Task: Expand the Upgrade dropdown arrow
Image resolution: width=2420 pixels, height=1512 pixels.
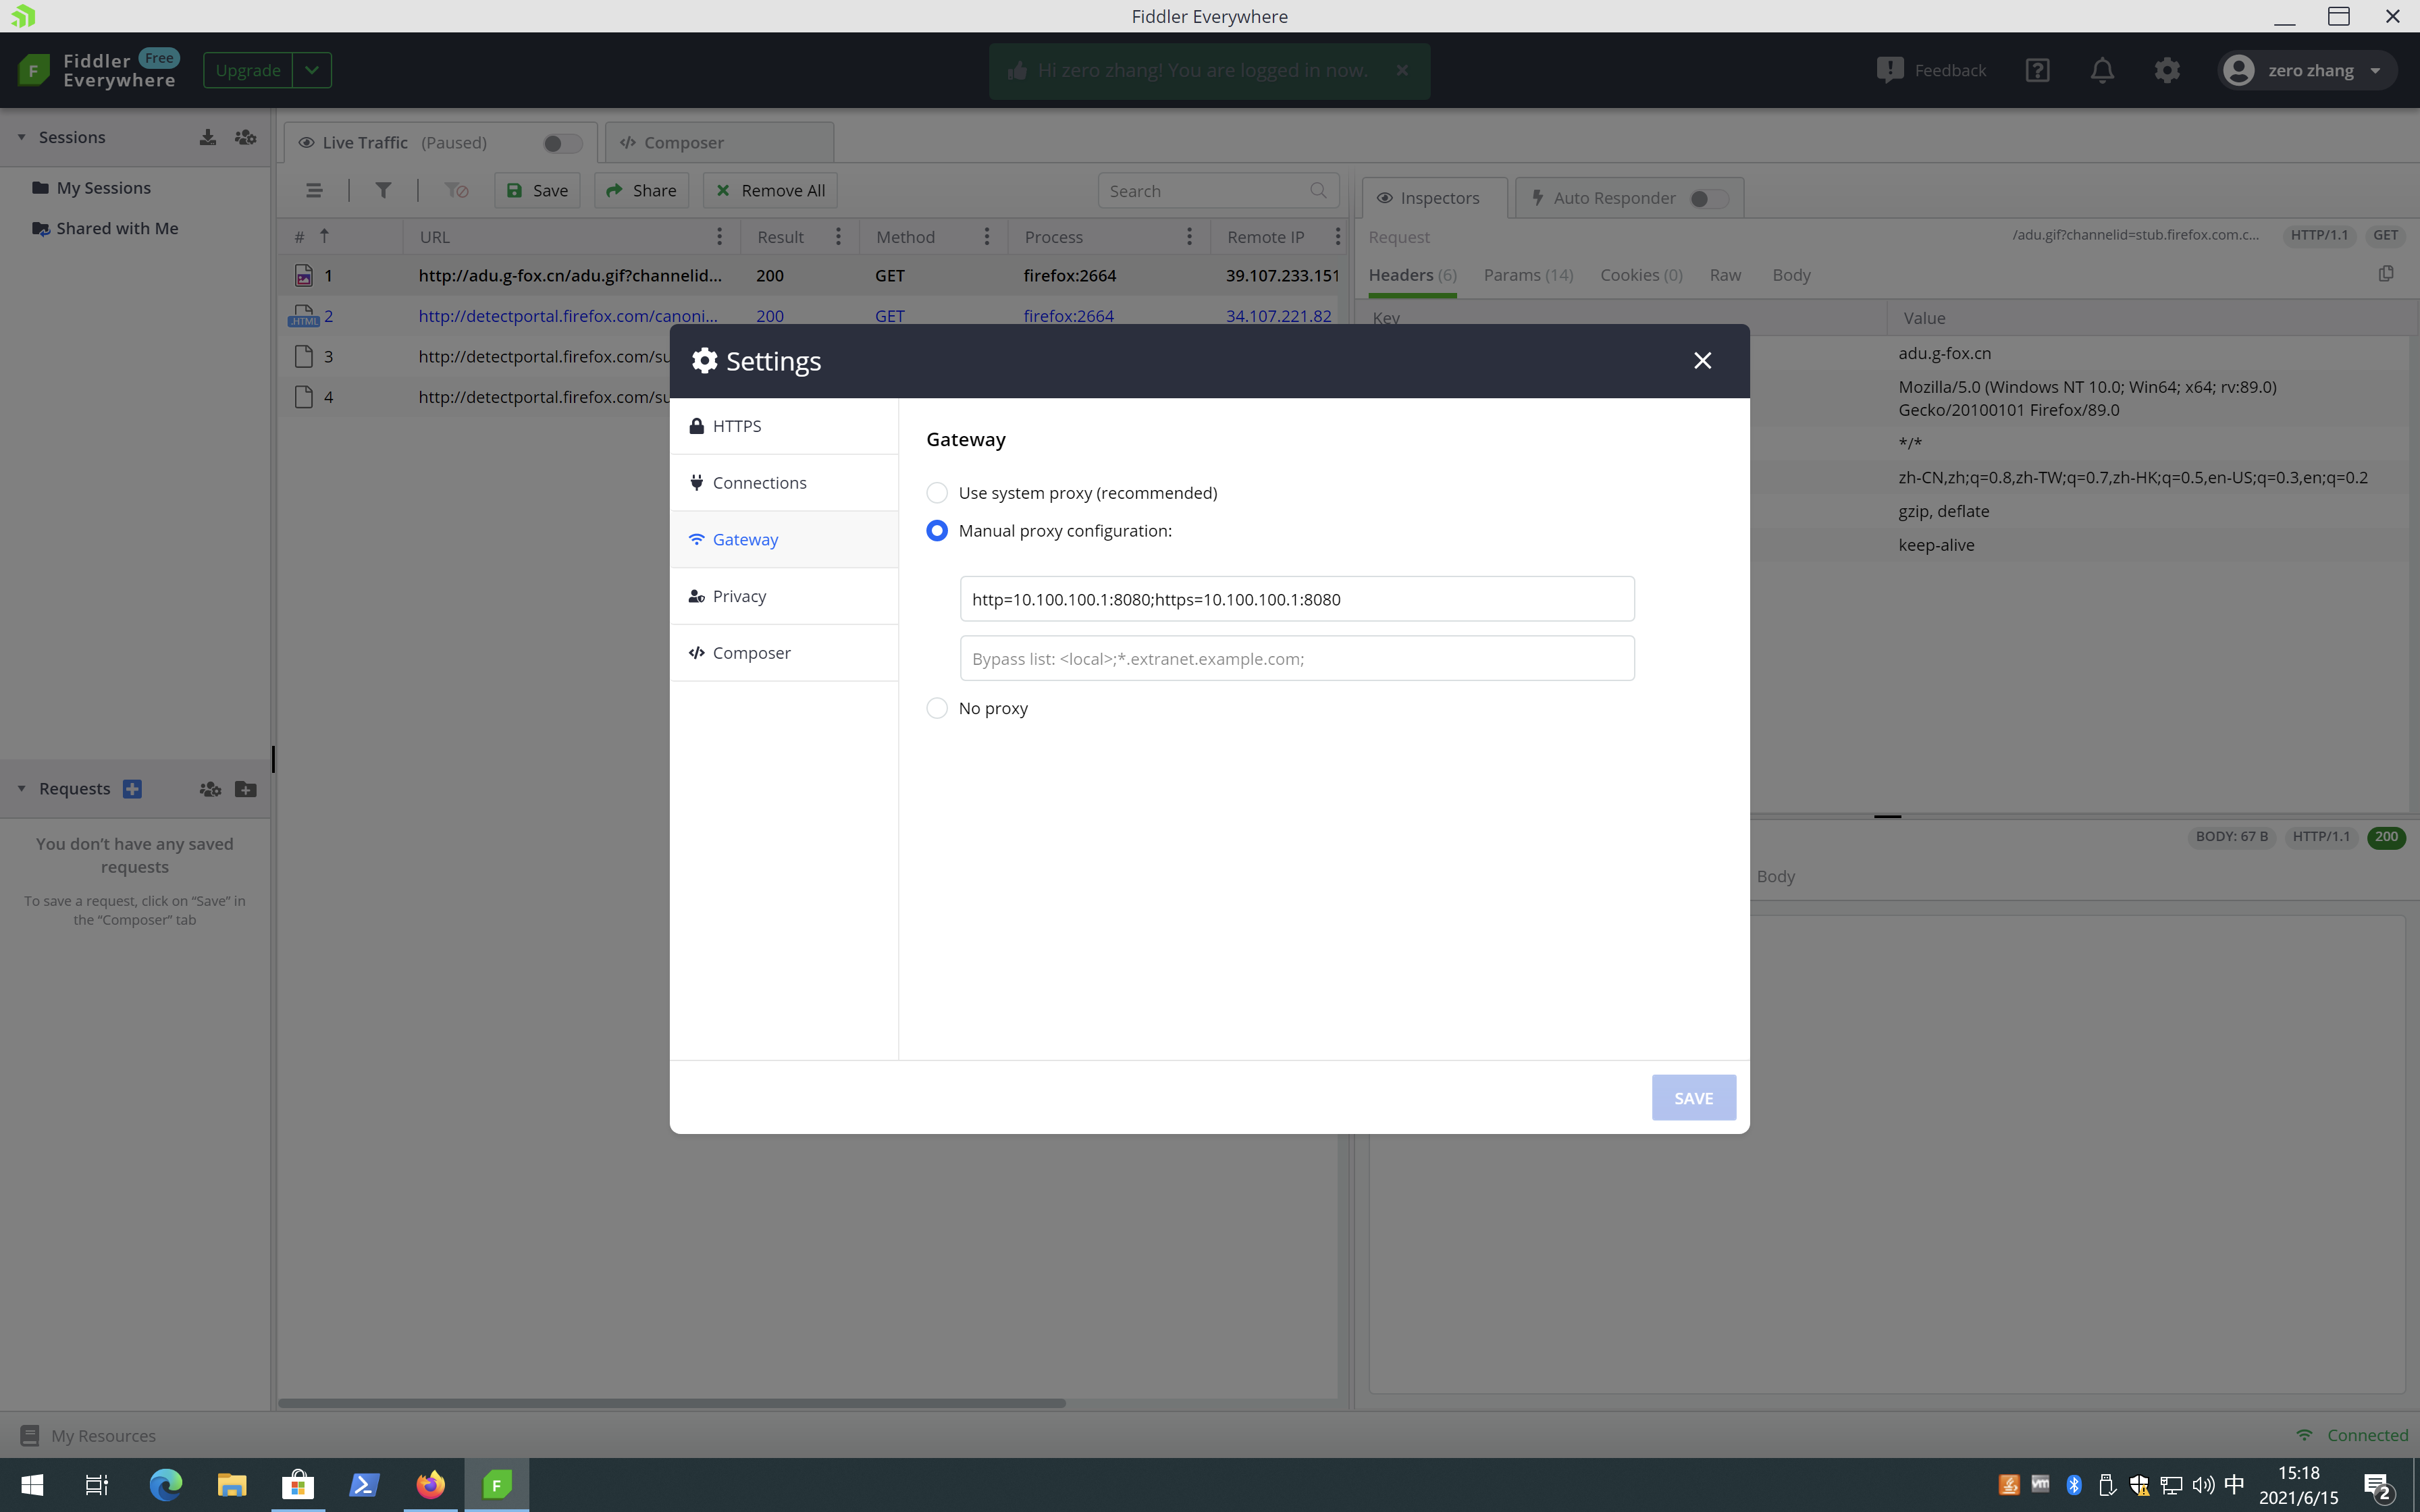Action: click(x=312, y=70)
